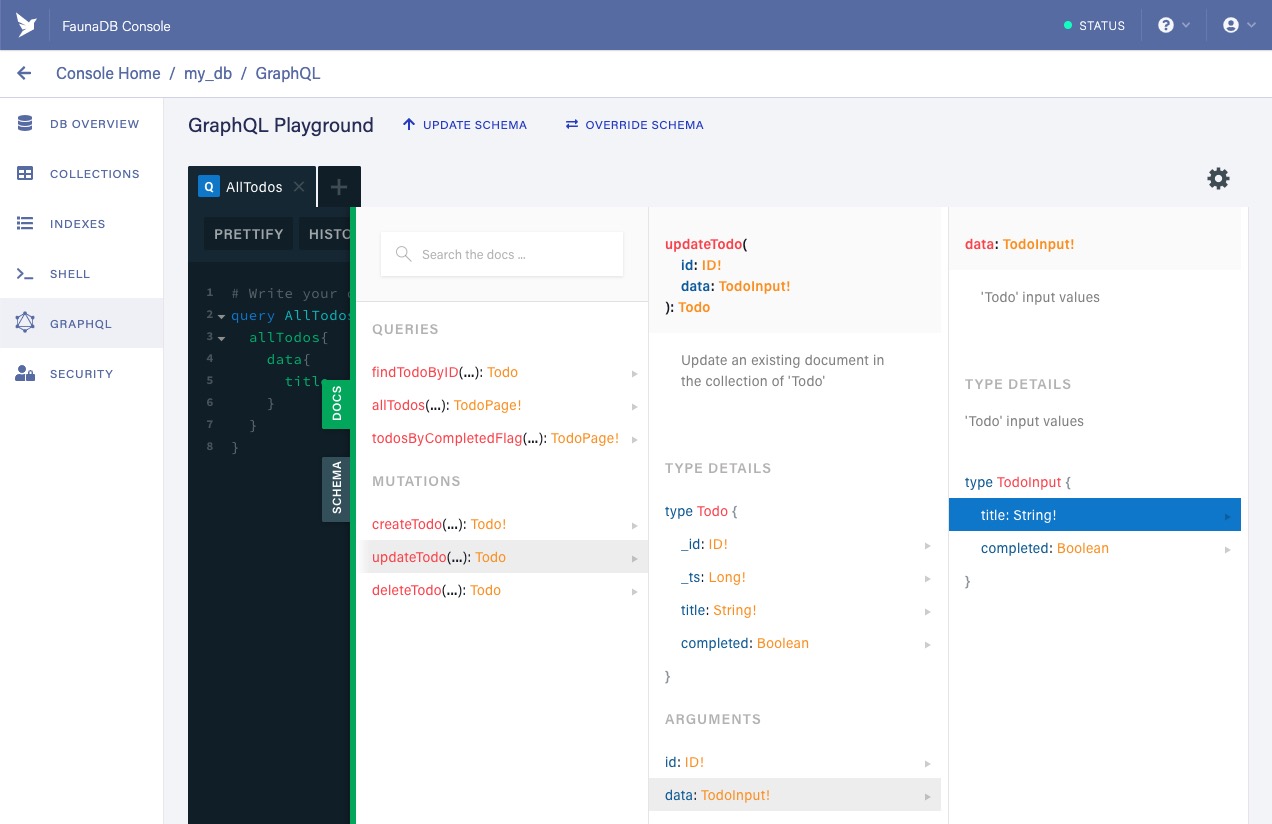Click the Collections table icon
The height and width of the screenshot is (824, 1272).
(25, 174)
